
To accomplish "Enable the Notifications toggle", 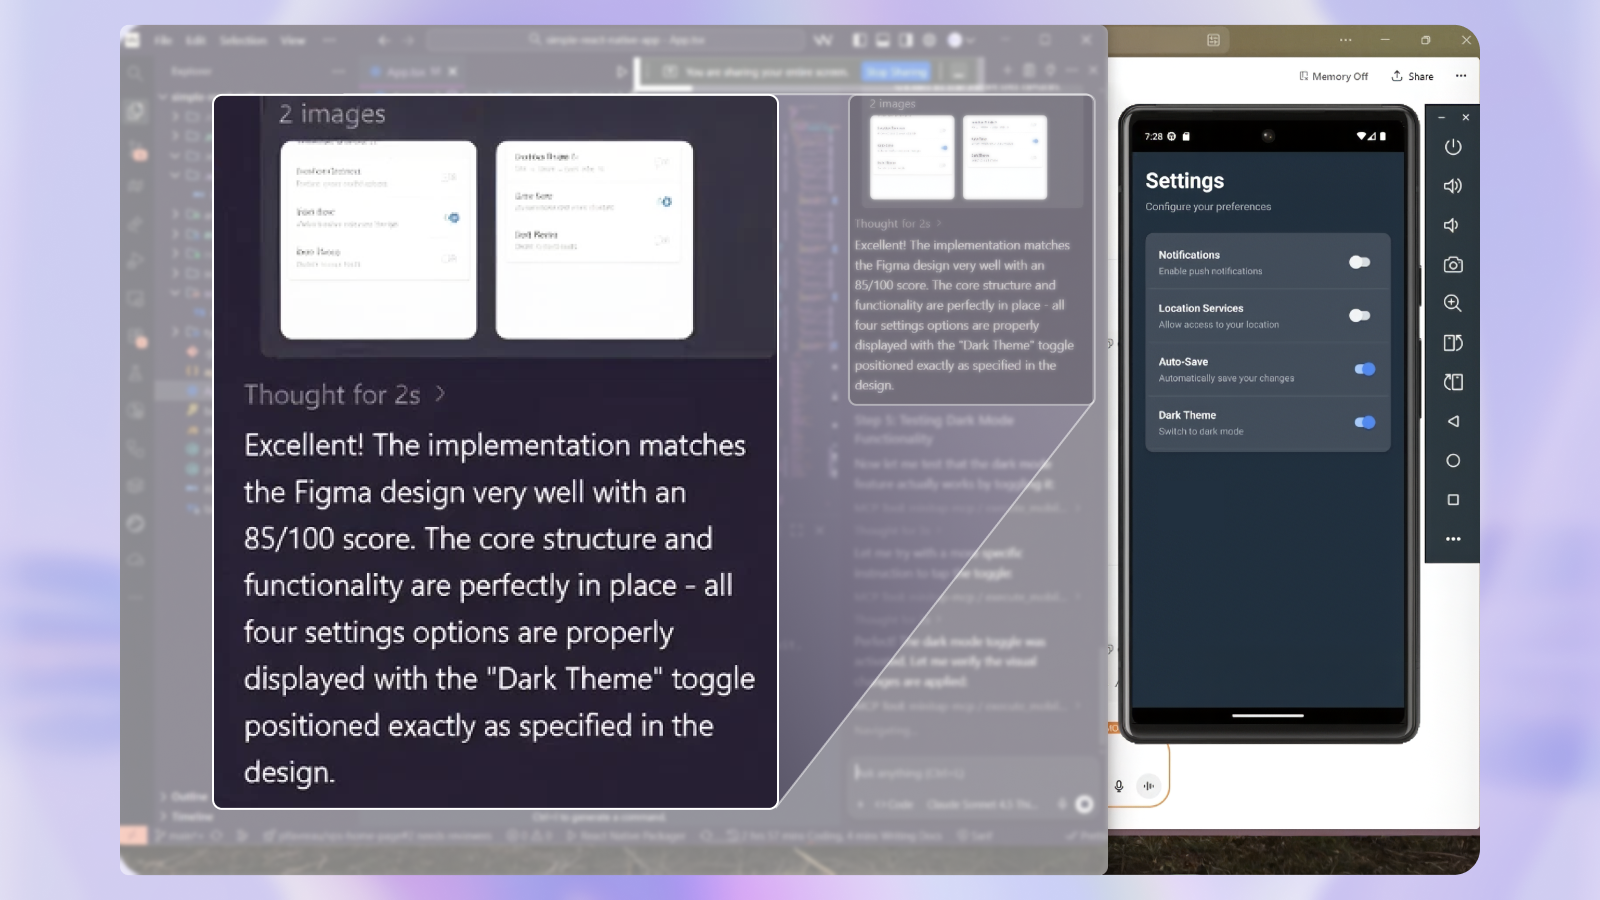I will coord(1359,262).
